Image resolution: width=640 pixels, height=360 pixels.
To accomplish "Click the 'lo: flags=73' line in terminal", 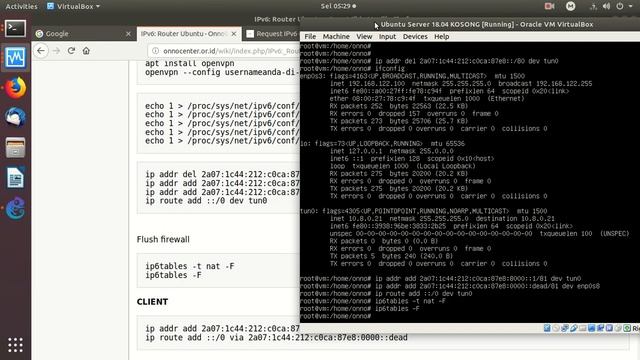I will click(382, 144).
